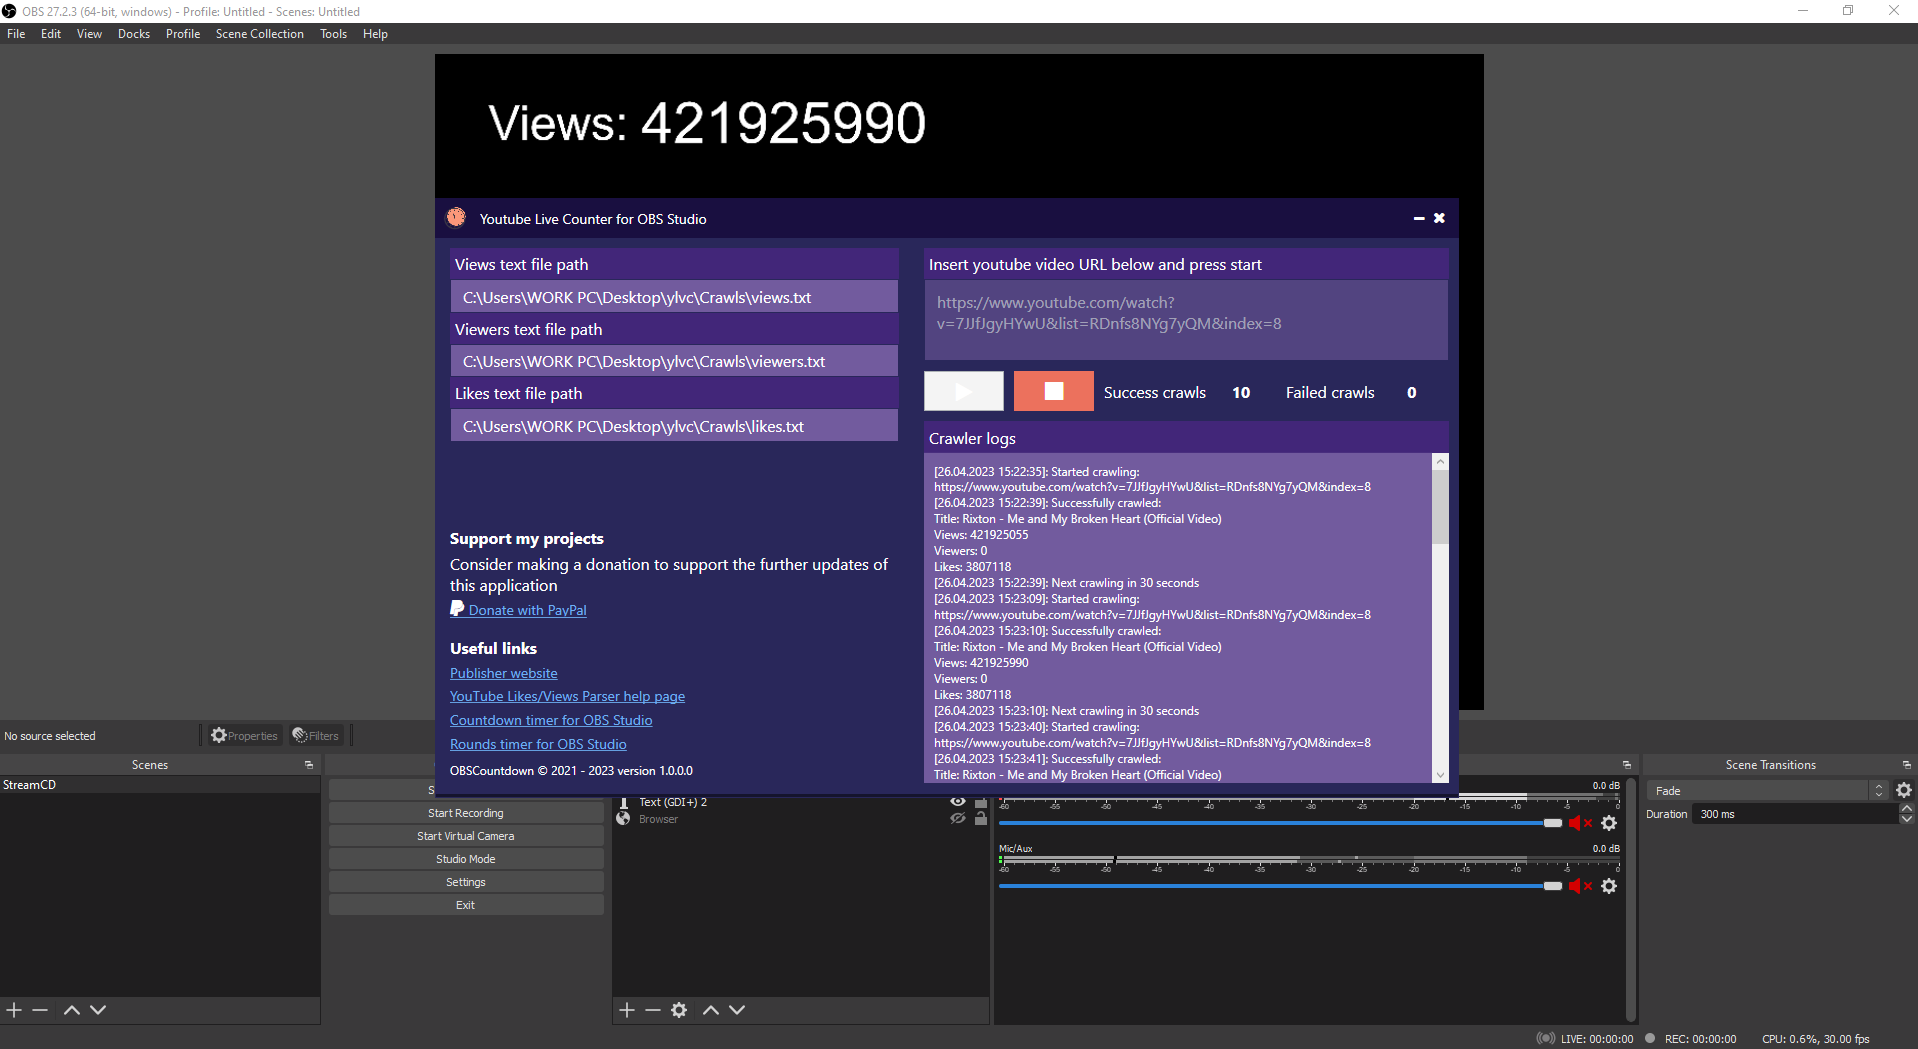Open the Donate with PayPal link

point(527,610)
